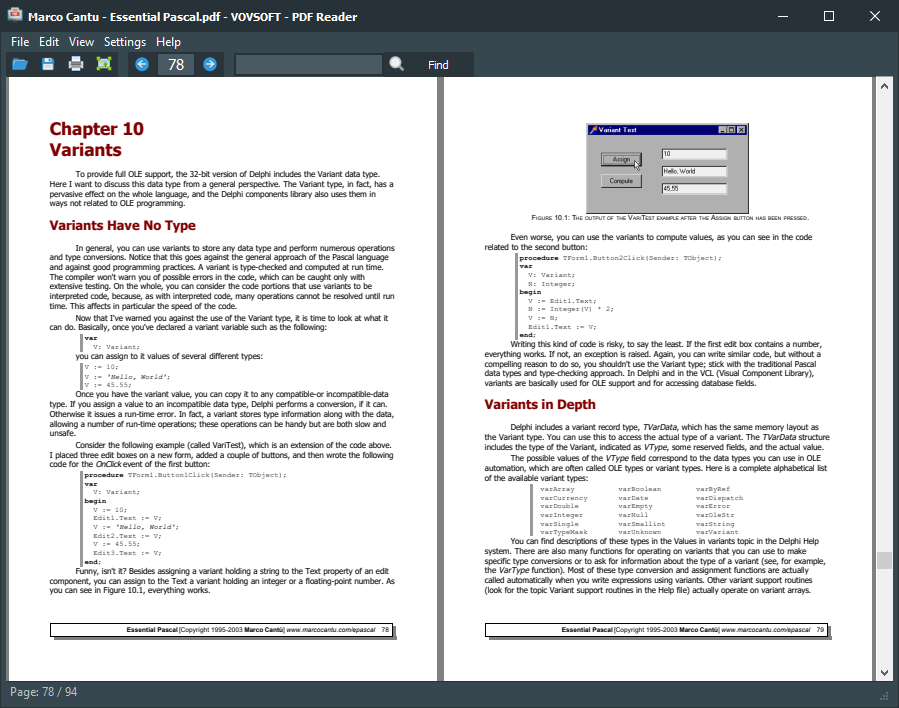This screenshot has height=708, width=899.
Task: Open the View menu
Action: [x=82, y=41]
